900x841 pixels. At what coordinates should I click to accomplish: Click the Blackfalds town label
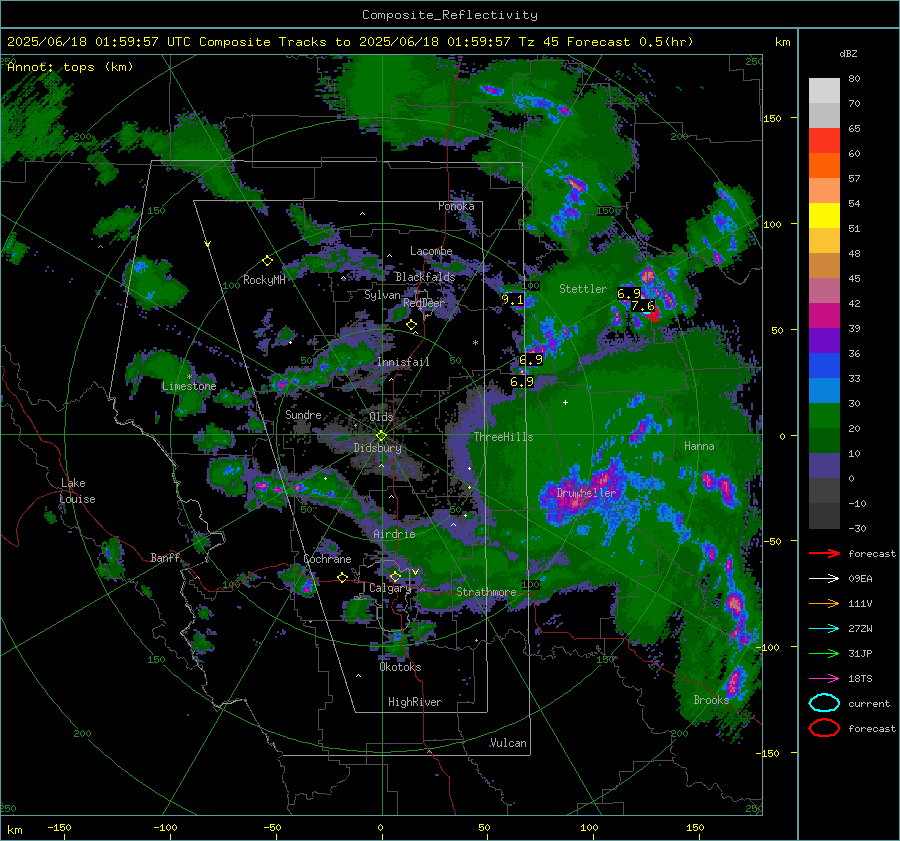(x=425, y=277)
